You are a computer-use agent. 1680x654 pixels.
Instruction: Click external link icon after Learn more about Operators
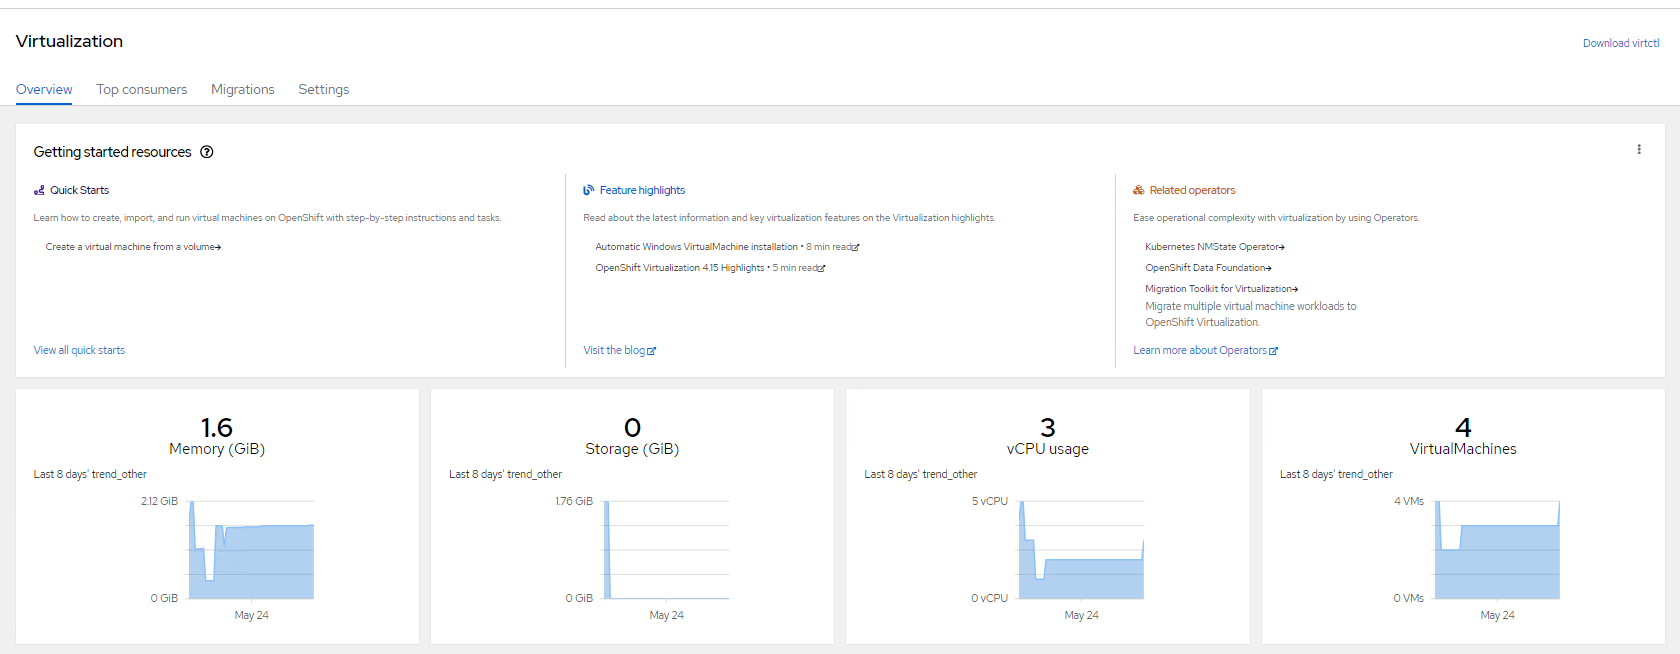[1273, 351]
